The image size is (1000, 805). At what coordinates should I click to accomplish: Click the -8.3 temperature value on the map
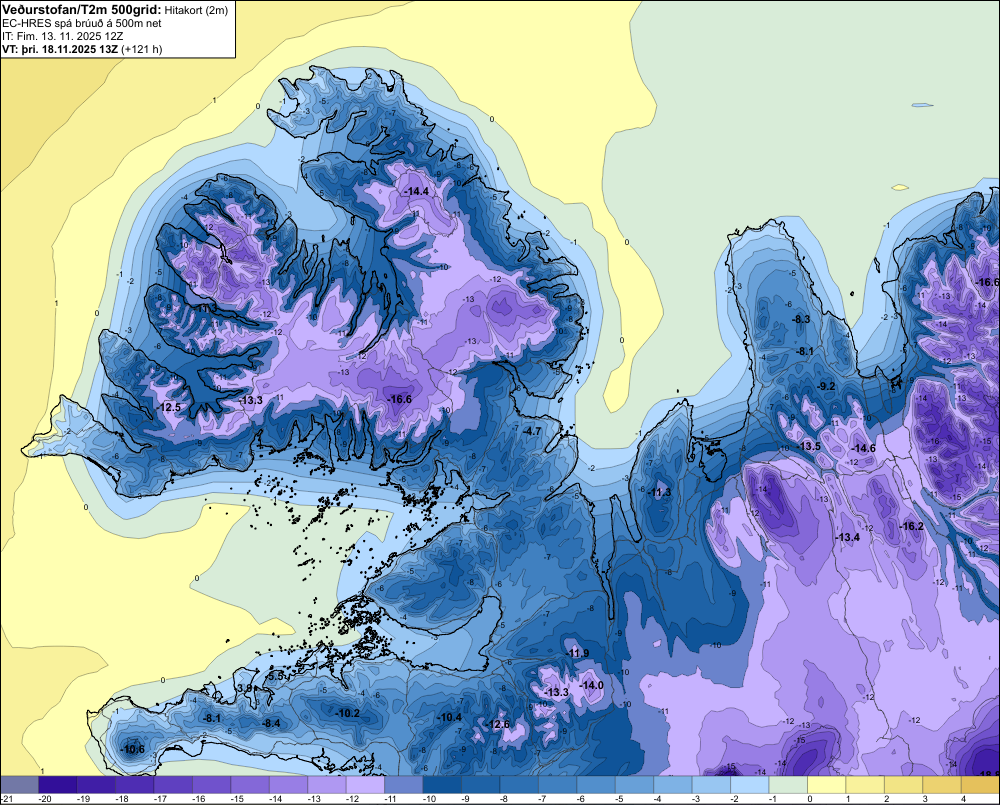click(801, 319)
